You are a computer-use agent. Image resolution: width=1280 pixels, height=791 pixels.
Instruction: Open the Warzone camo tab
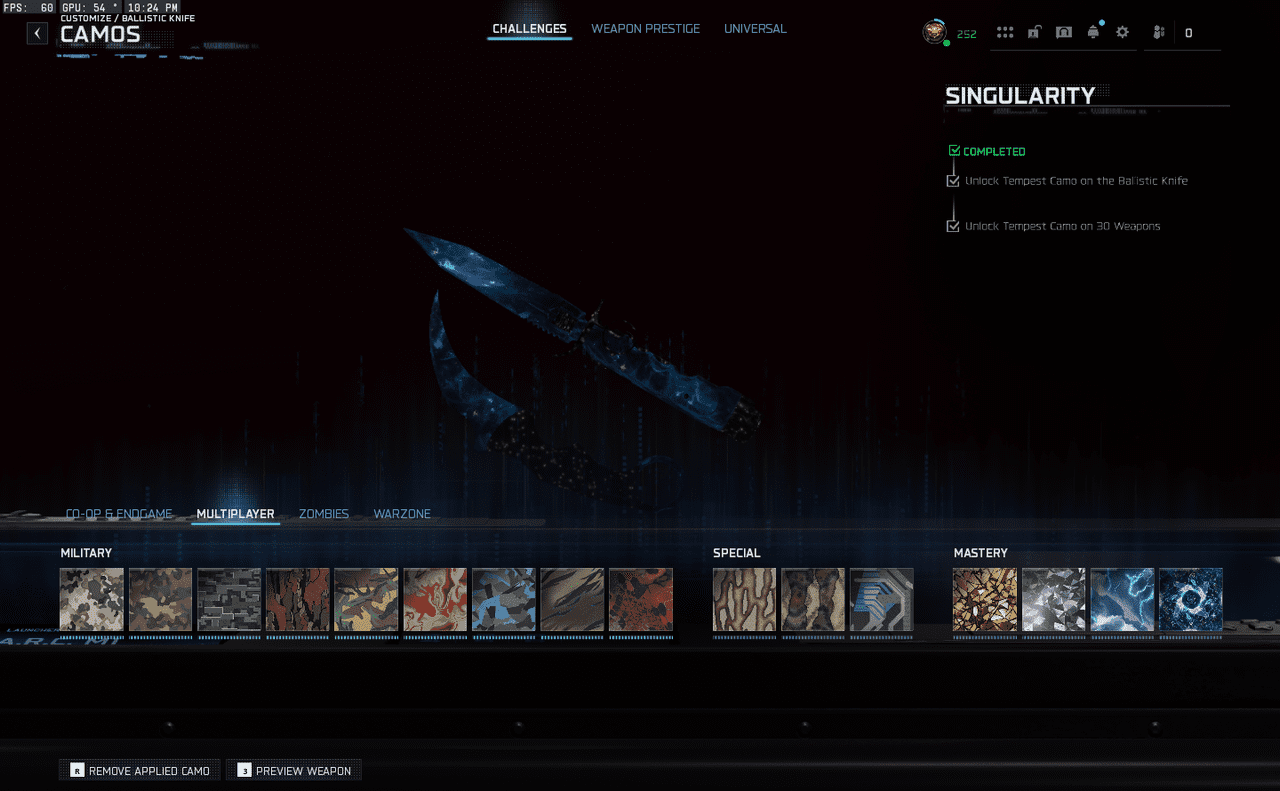402,514
